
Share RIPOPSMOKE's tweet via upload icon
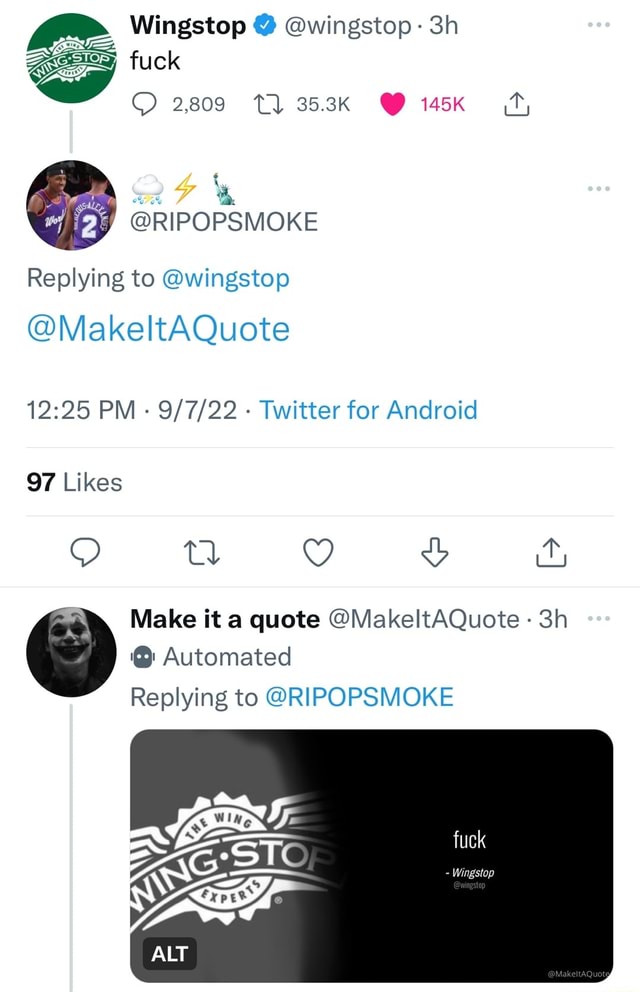550,552
